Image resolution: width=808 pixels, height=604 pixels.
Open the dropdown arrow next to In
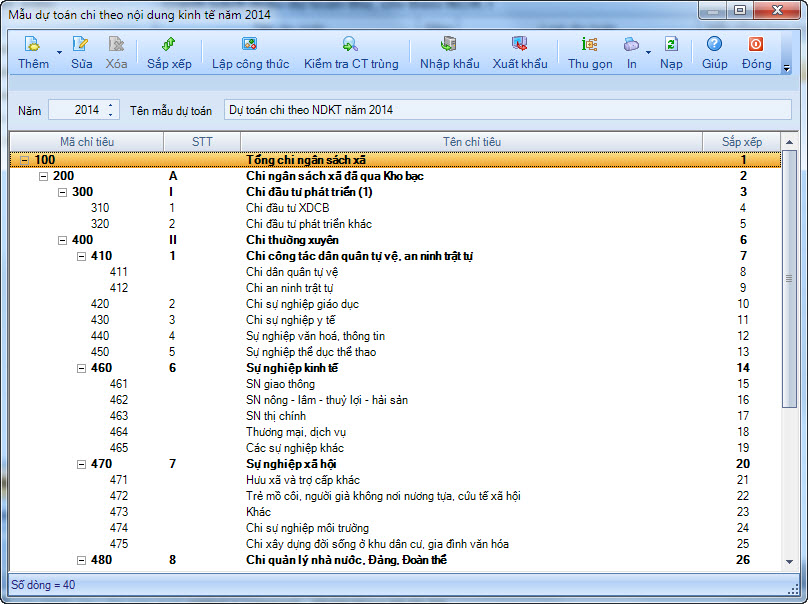click(x=648, y=53)
